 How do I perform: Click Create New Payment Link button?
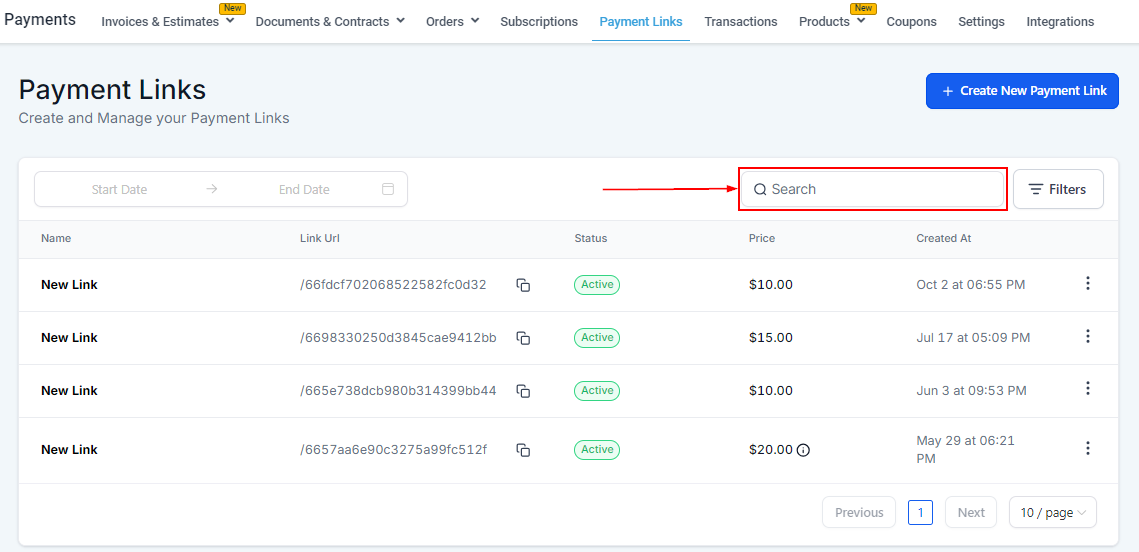coord(1022,91)
